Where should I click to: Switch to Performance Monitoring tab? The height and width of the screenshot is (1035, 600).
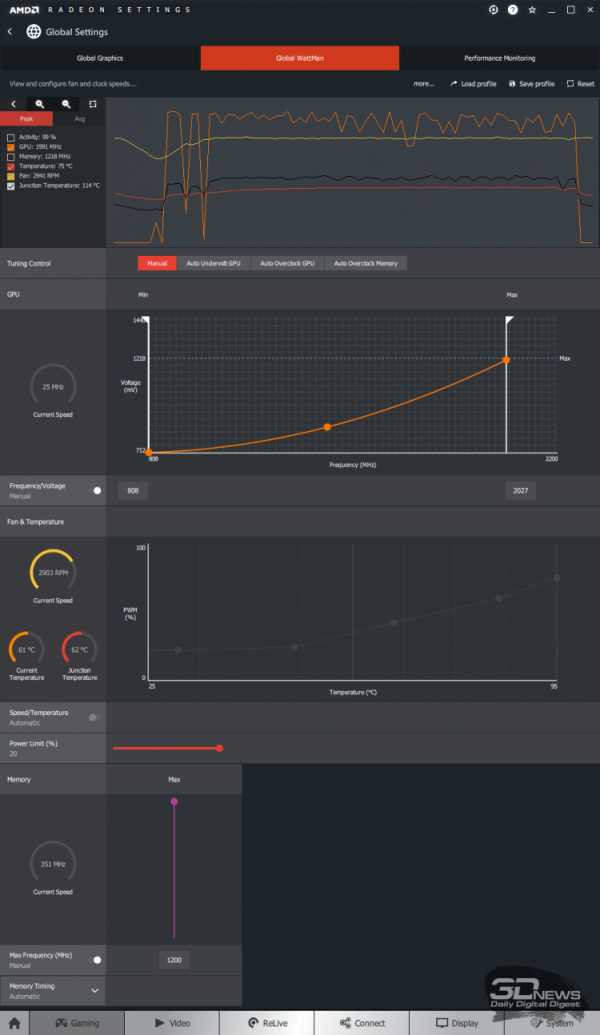tap(500, 58)
